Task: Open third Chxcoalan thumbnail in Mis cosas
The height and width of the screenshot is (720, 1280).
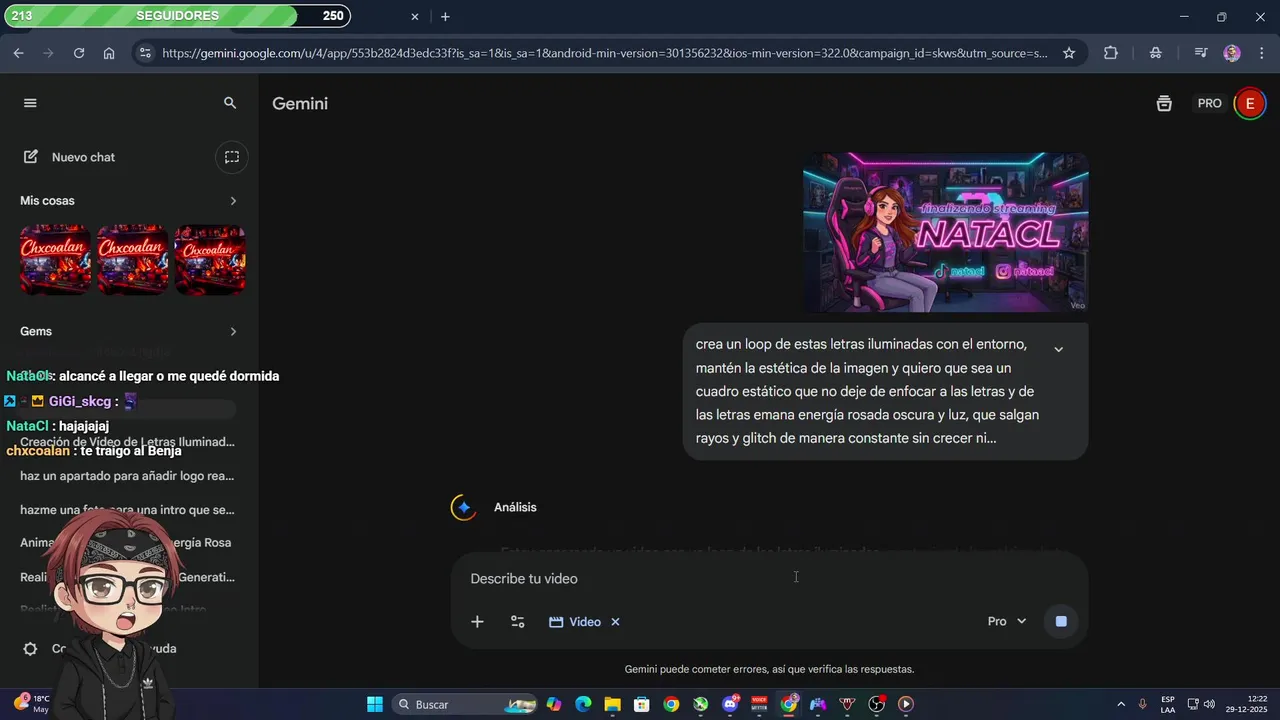Action: pos(210,260)
